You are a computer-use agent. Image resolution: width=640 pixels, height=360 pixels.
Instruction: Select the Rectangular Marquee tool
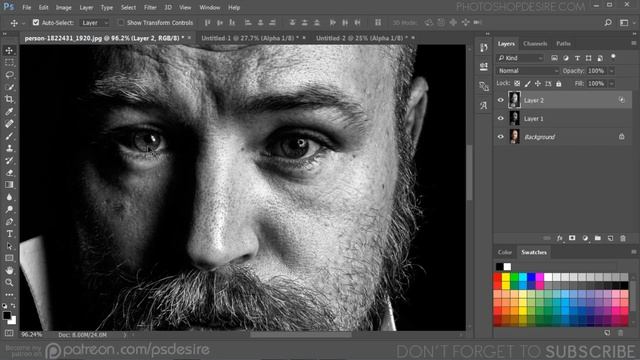[x=9, y=62]
